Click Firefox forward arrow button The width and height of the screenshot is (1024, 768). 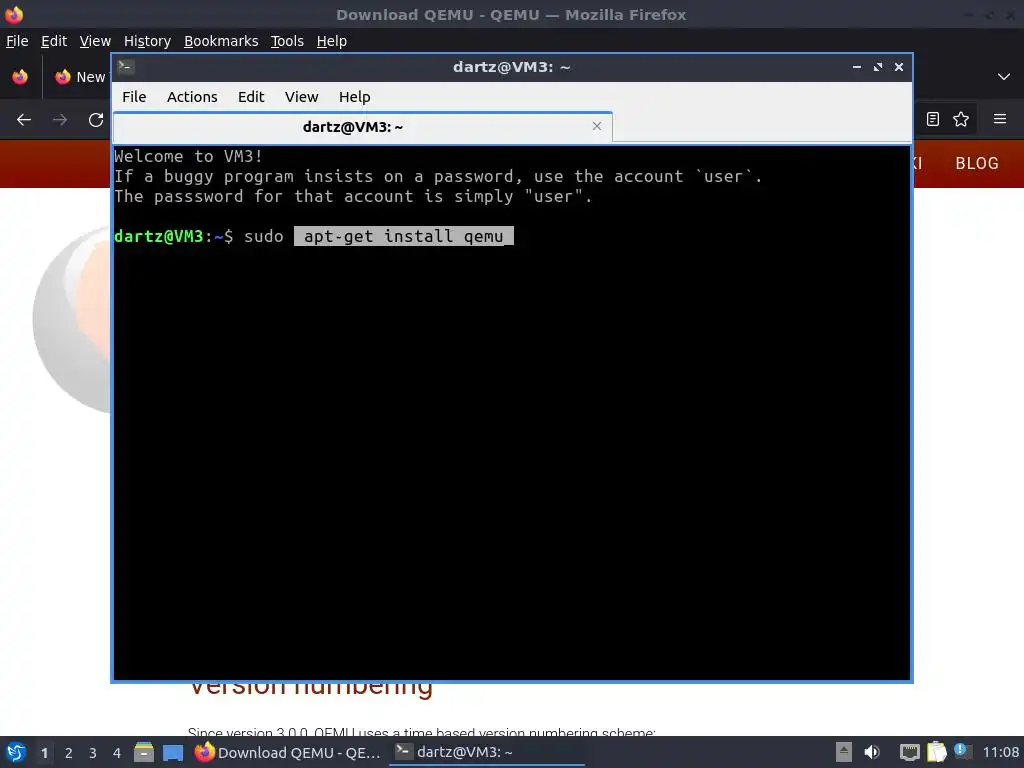click(60, 120)
